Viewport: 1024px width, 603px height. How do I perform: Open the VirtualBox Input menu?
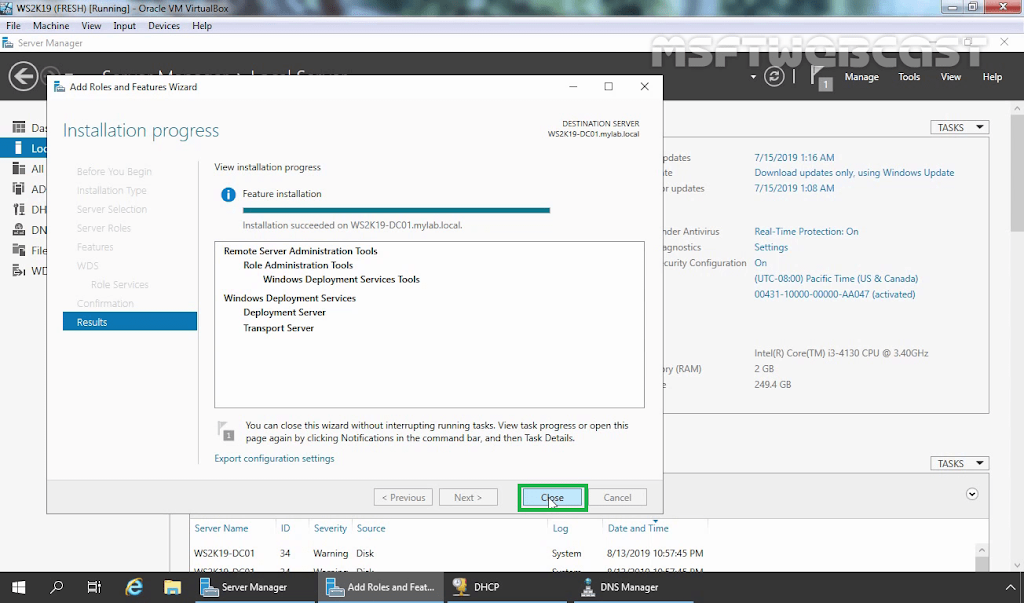pyautogui.click(x=124, y=25)
